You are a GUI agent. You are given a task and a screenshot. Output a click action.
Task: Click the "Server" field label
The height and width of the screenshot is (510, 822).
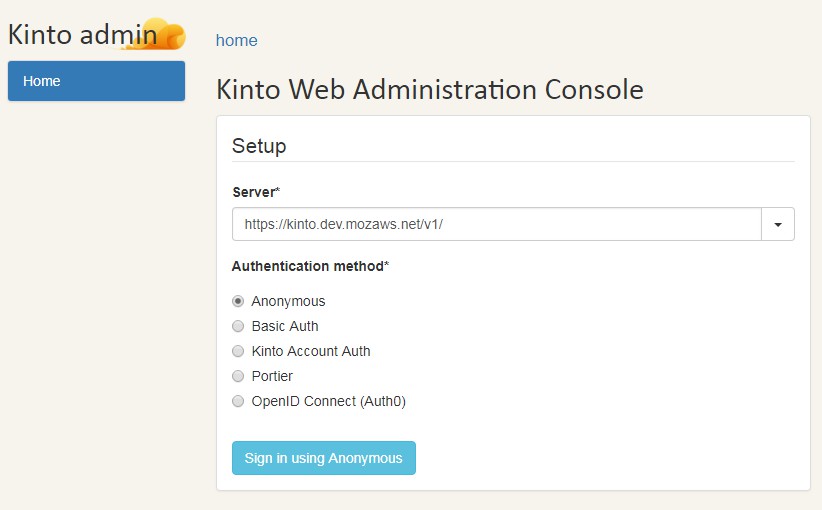253,191
